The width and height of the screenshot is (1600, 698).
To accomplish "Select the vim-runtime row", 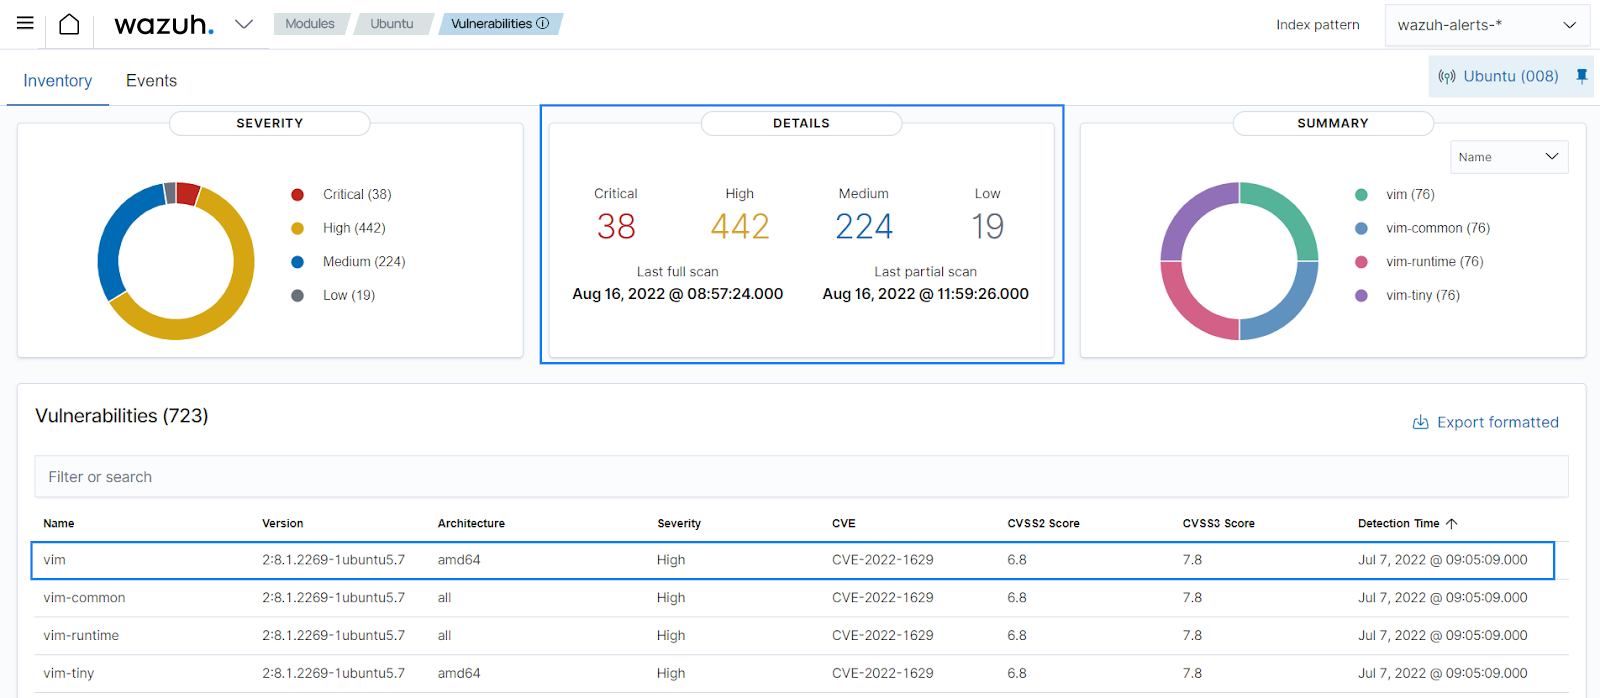I will coord(801,636).
